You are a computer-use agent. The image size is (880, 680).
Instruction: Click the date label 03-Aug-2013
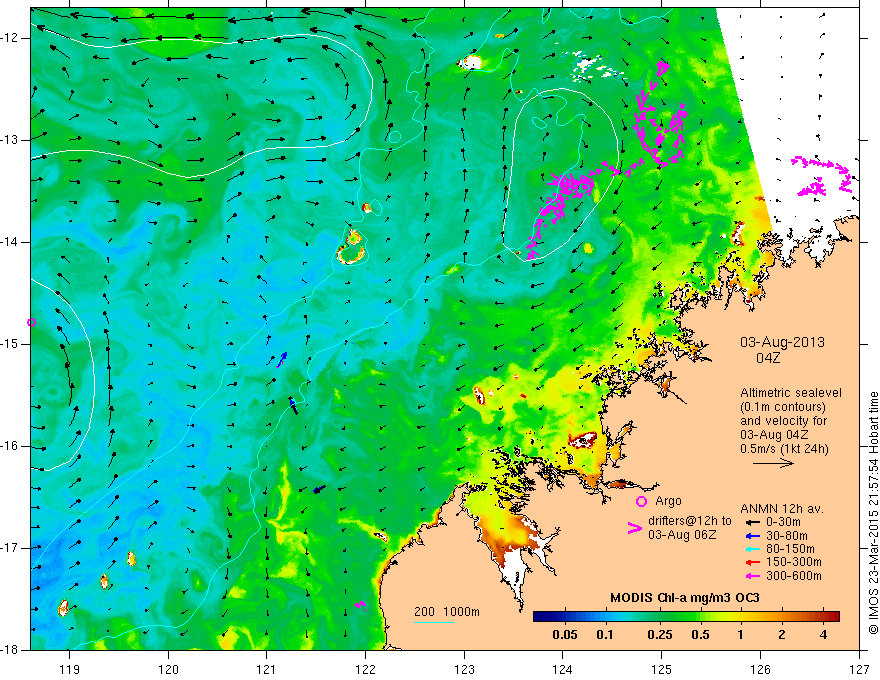pos(782,342)
